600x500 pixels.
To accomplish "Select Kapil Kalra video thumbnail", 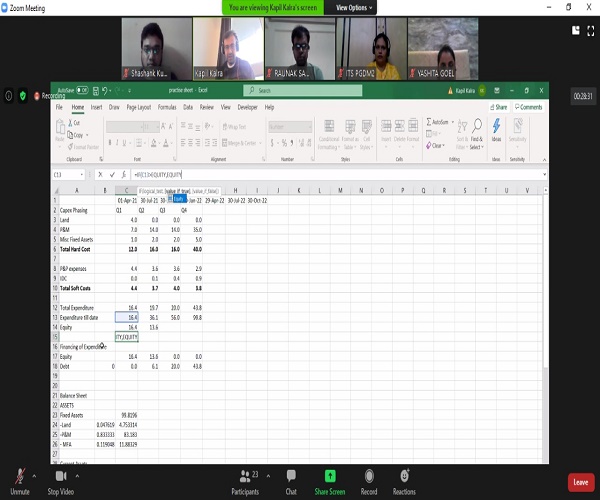I will click(x=228, y=49).
